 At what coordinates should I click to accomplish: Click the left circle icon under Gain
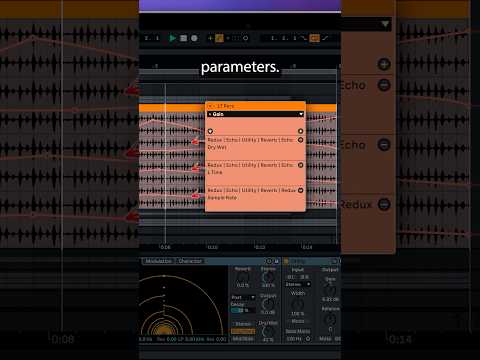pyautogui.click(x=210, y=131)
